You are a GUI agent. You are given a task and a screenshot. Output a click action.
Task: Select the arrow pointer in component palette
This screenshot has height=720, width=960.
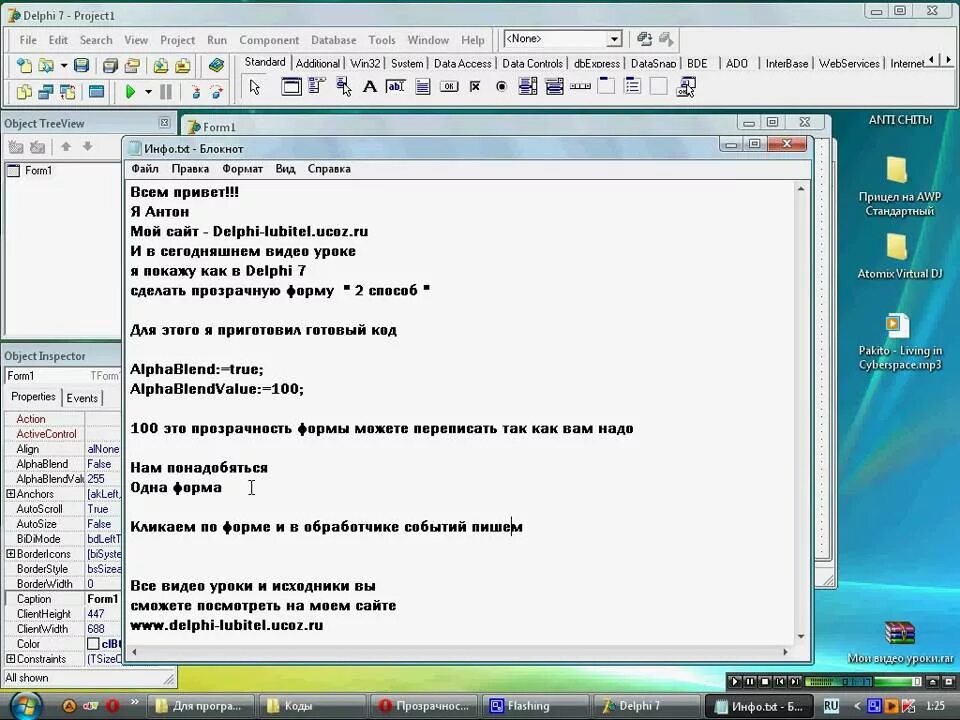255,87
